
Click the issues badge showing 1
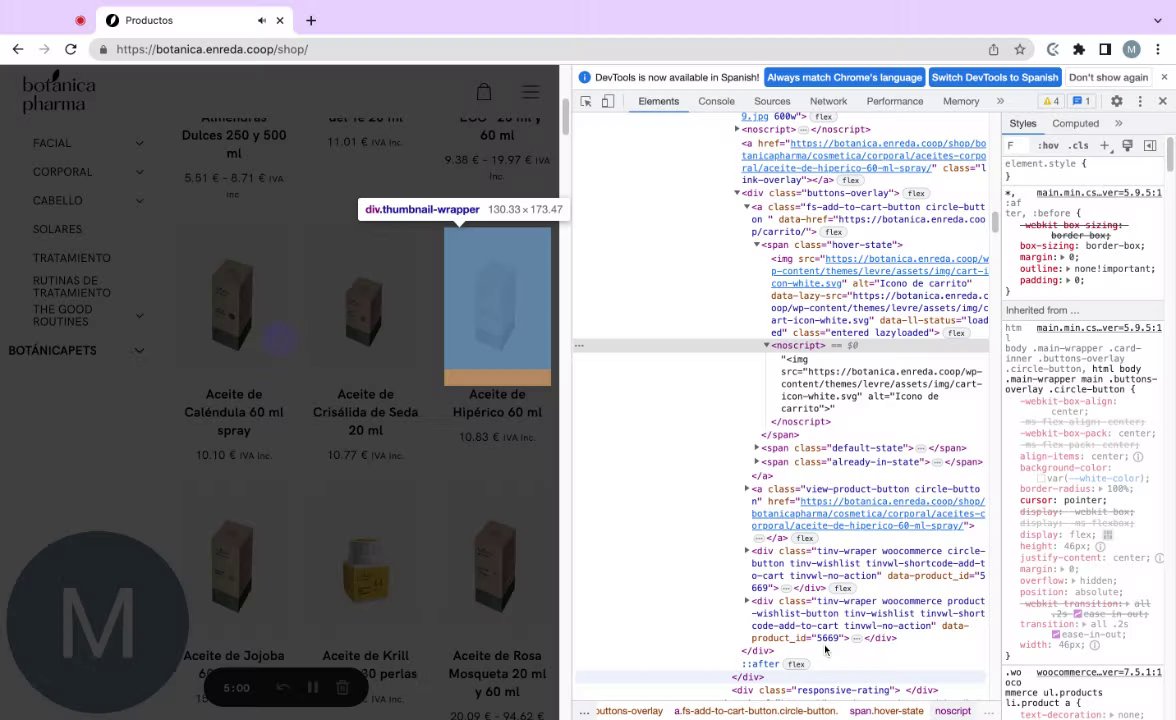click(x=1081, y=101)
